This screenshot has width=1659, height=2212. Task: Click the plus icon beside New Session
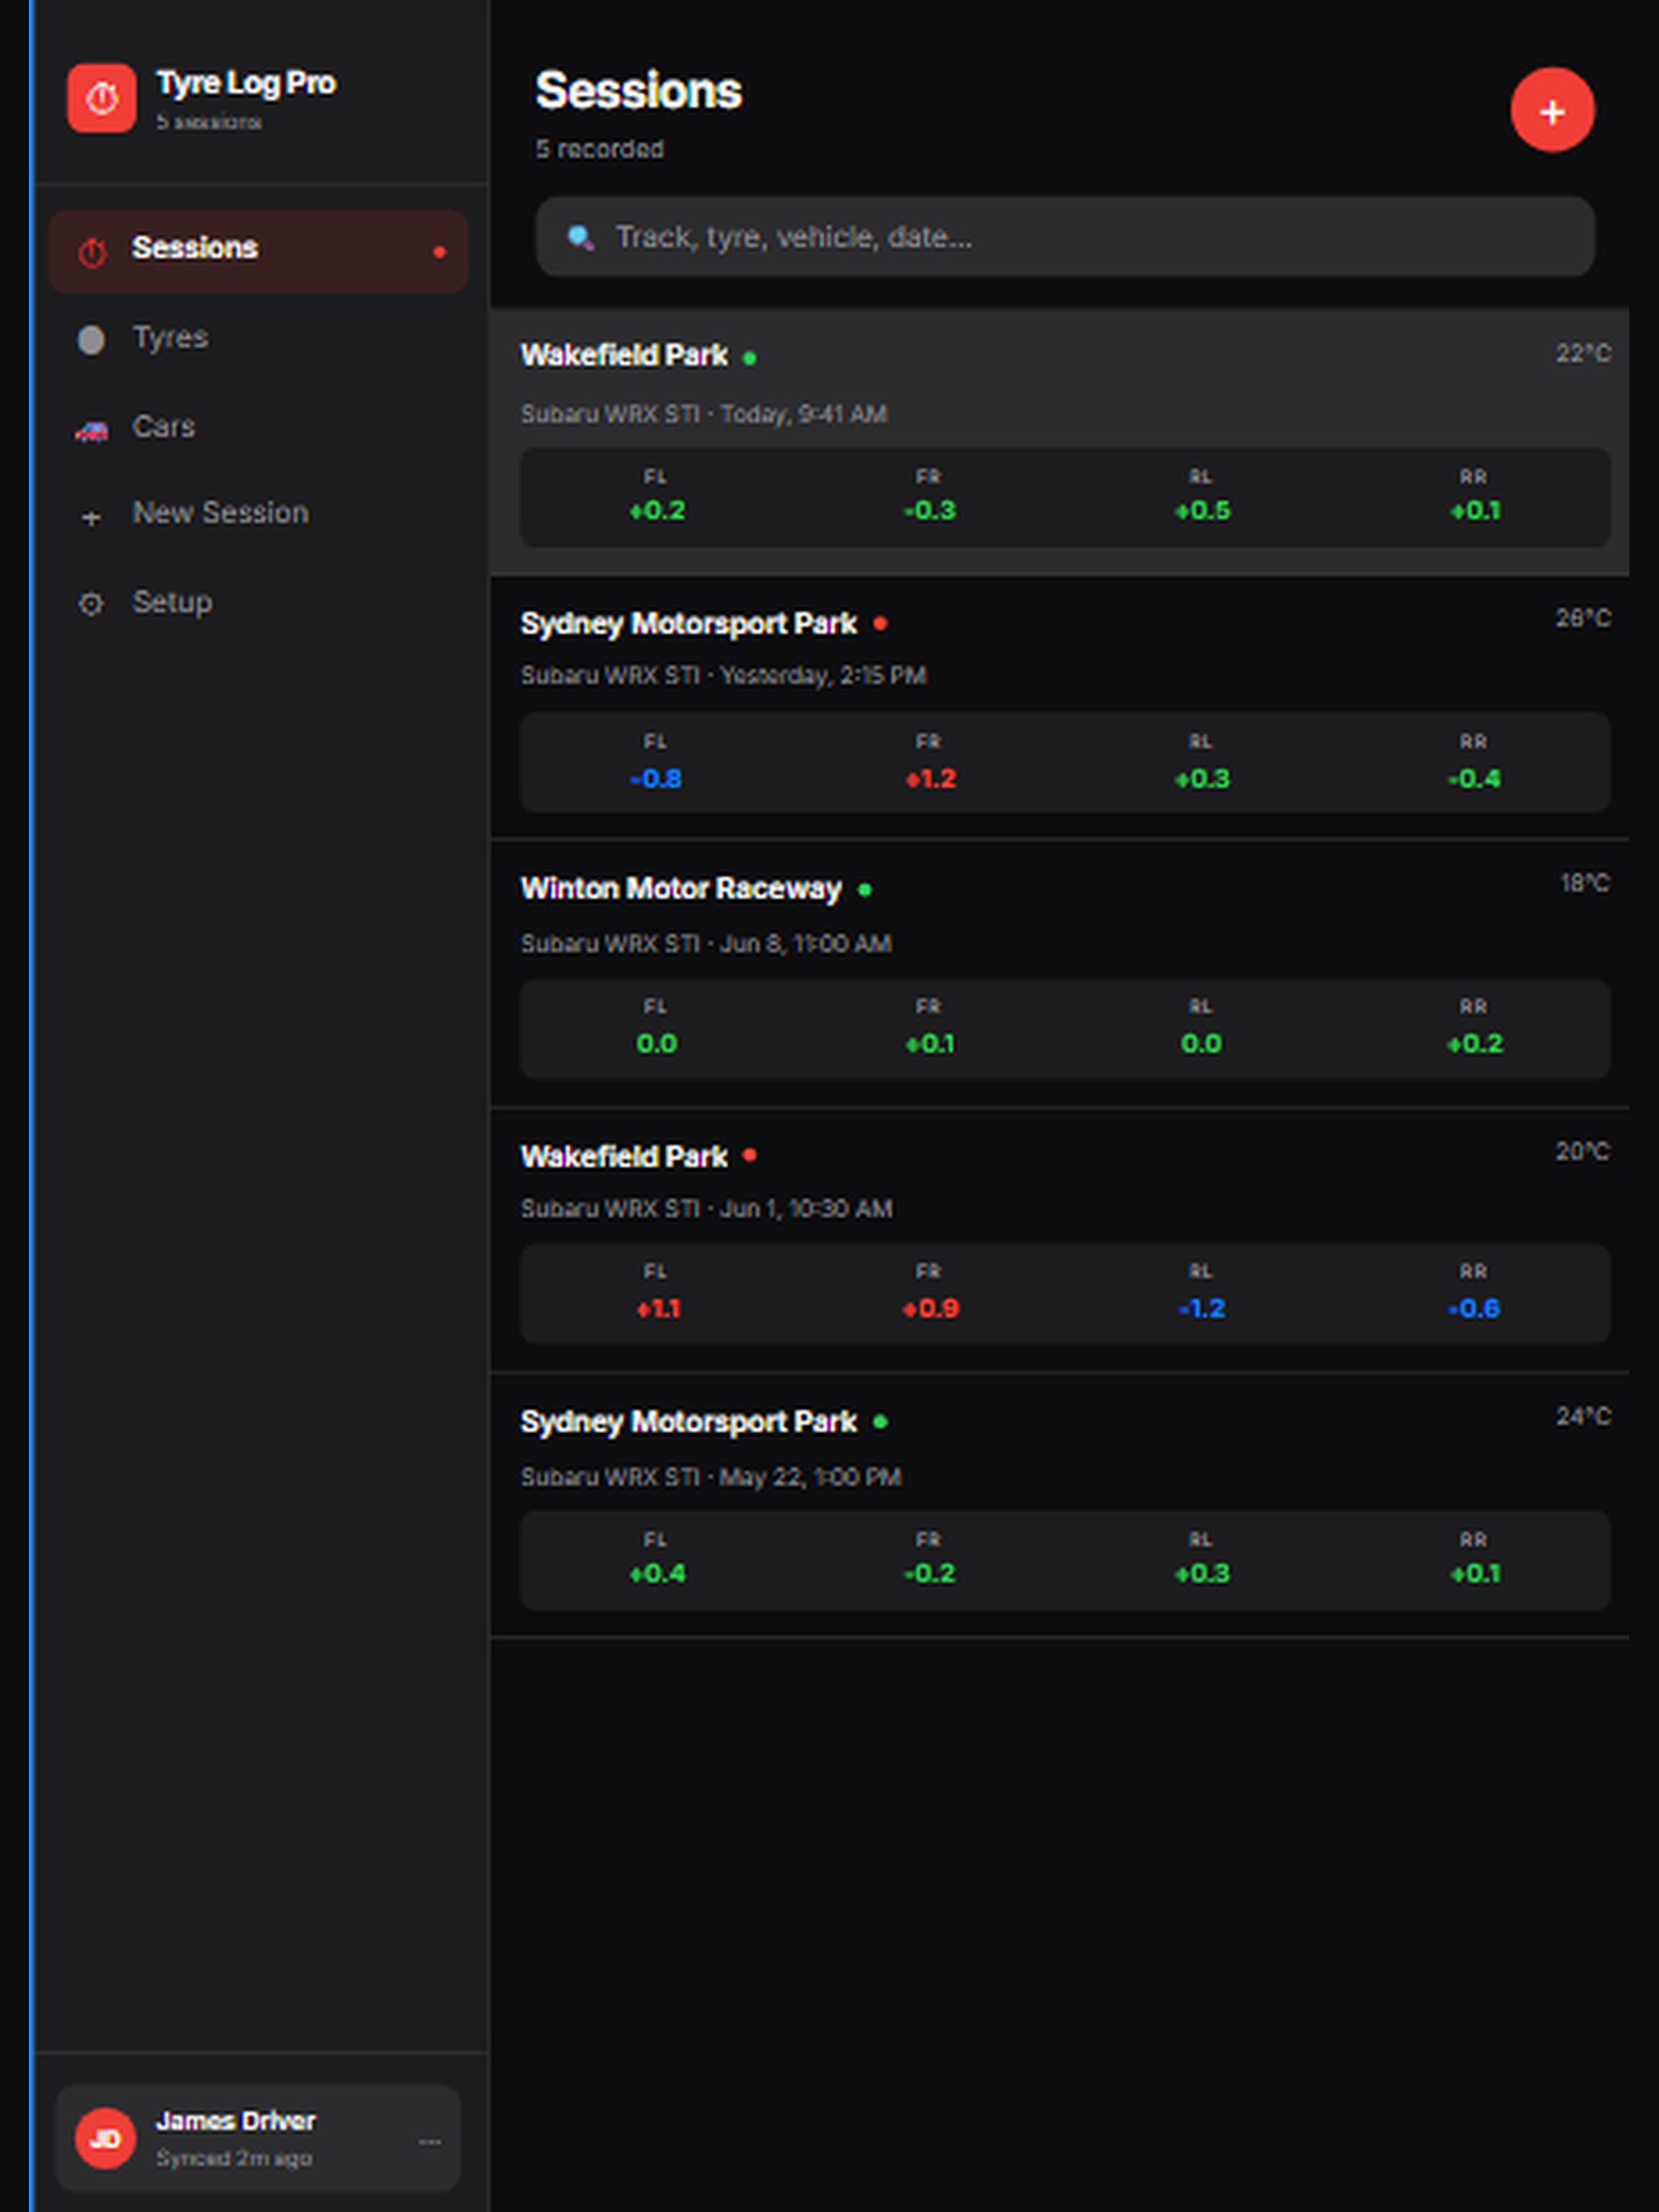91,517
